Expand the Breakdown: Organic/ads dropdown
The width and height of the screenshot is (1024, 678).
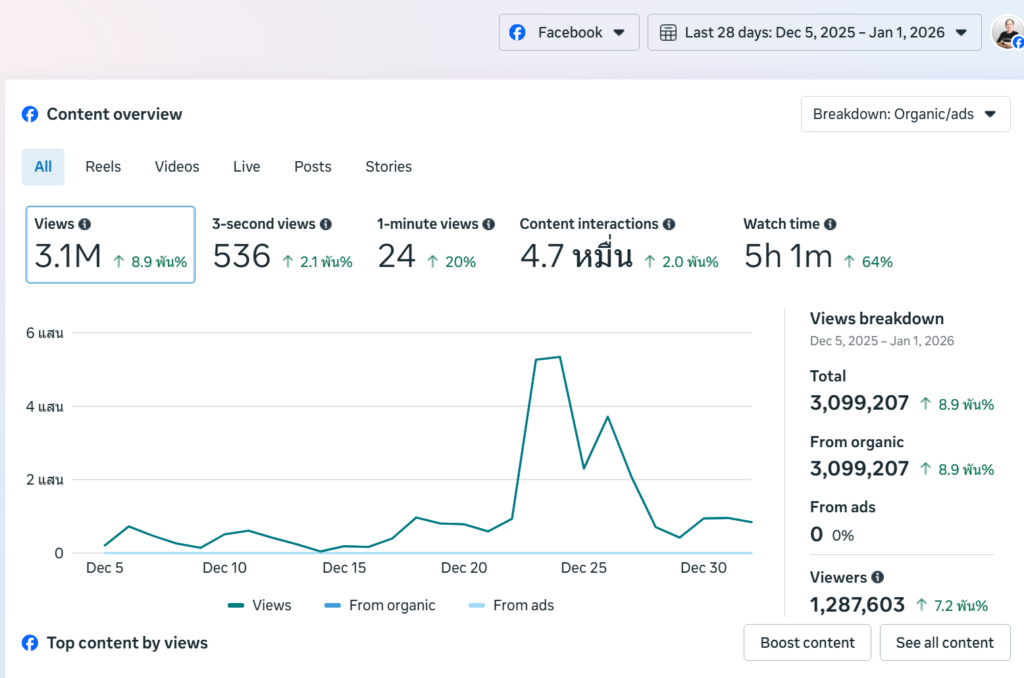click(905, 114)
